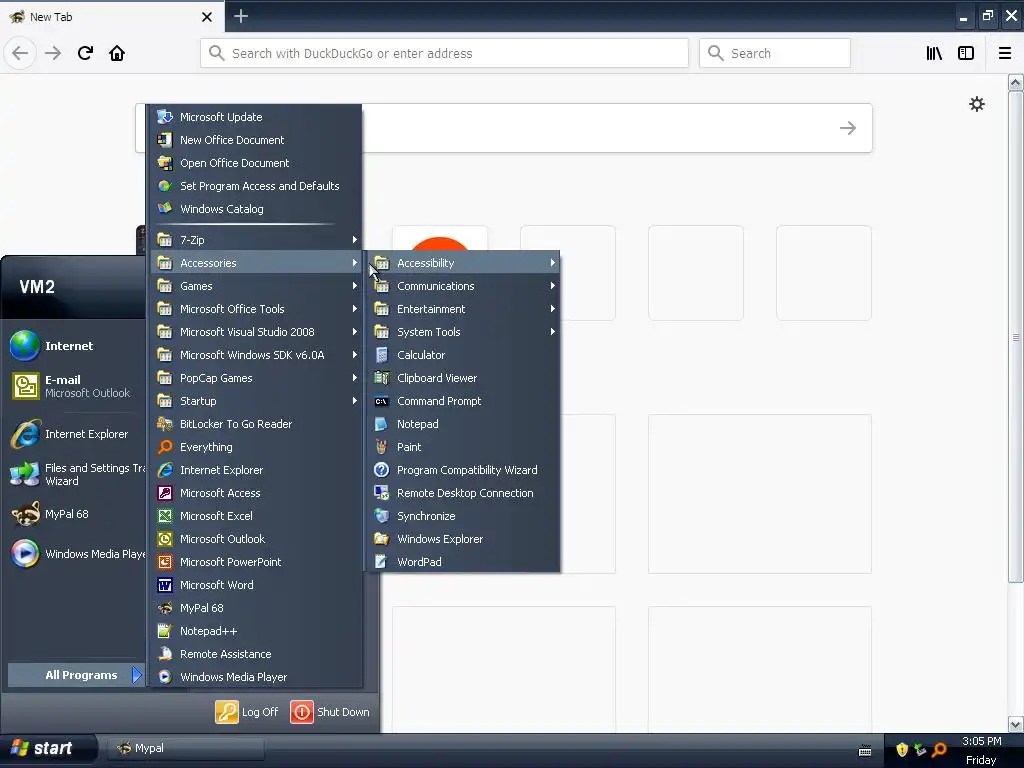Click the Mypal taskbar button
Screen dimensions: 1024x768
(186, 748)
